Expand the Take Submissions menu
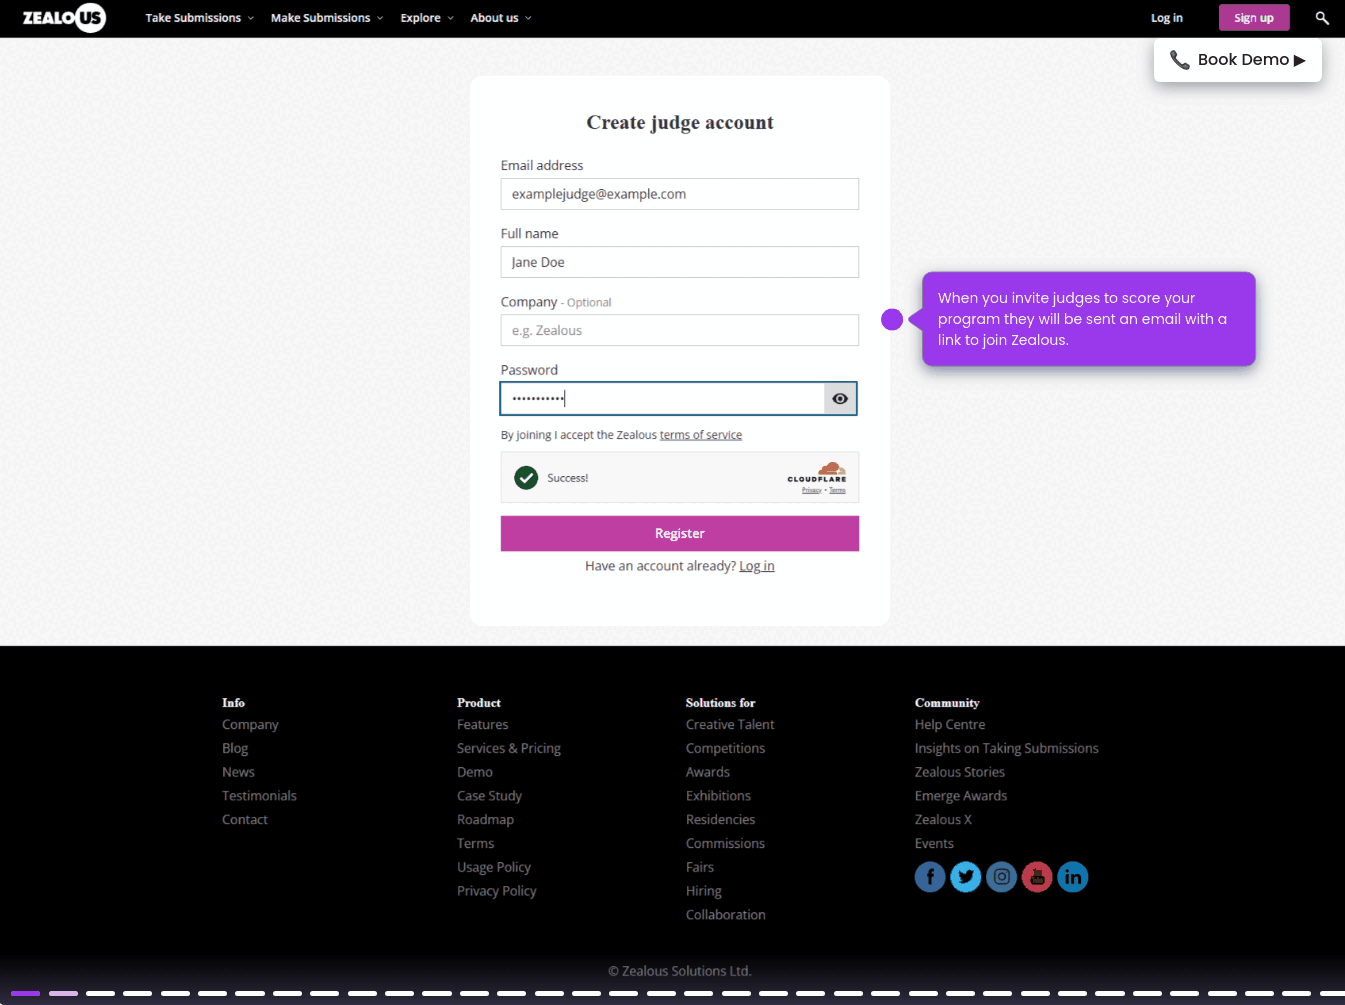Viewport: 1345px width, 1005px height. (199, 18)
